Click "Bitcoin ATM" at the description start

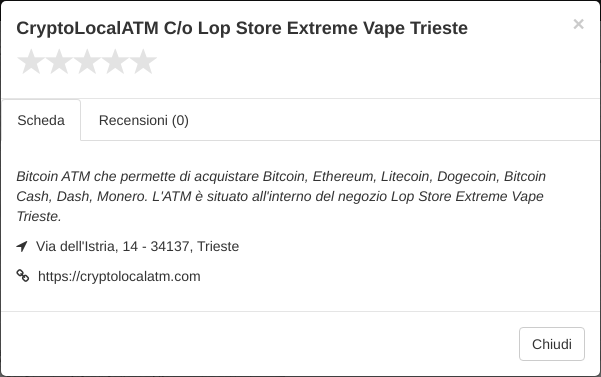[53, 176]
